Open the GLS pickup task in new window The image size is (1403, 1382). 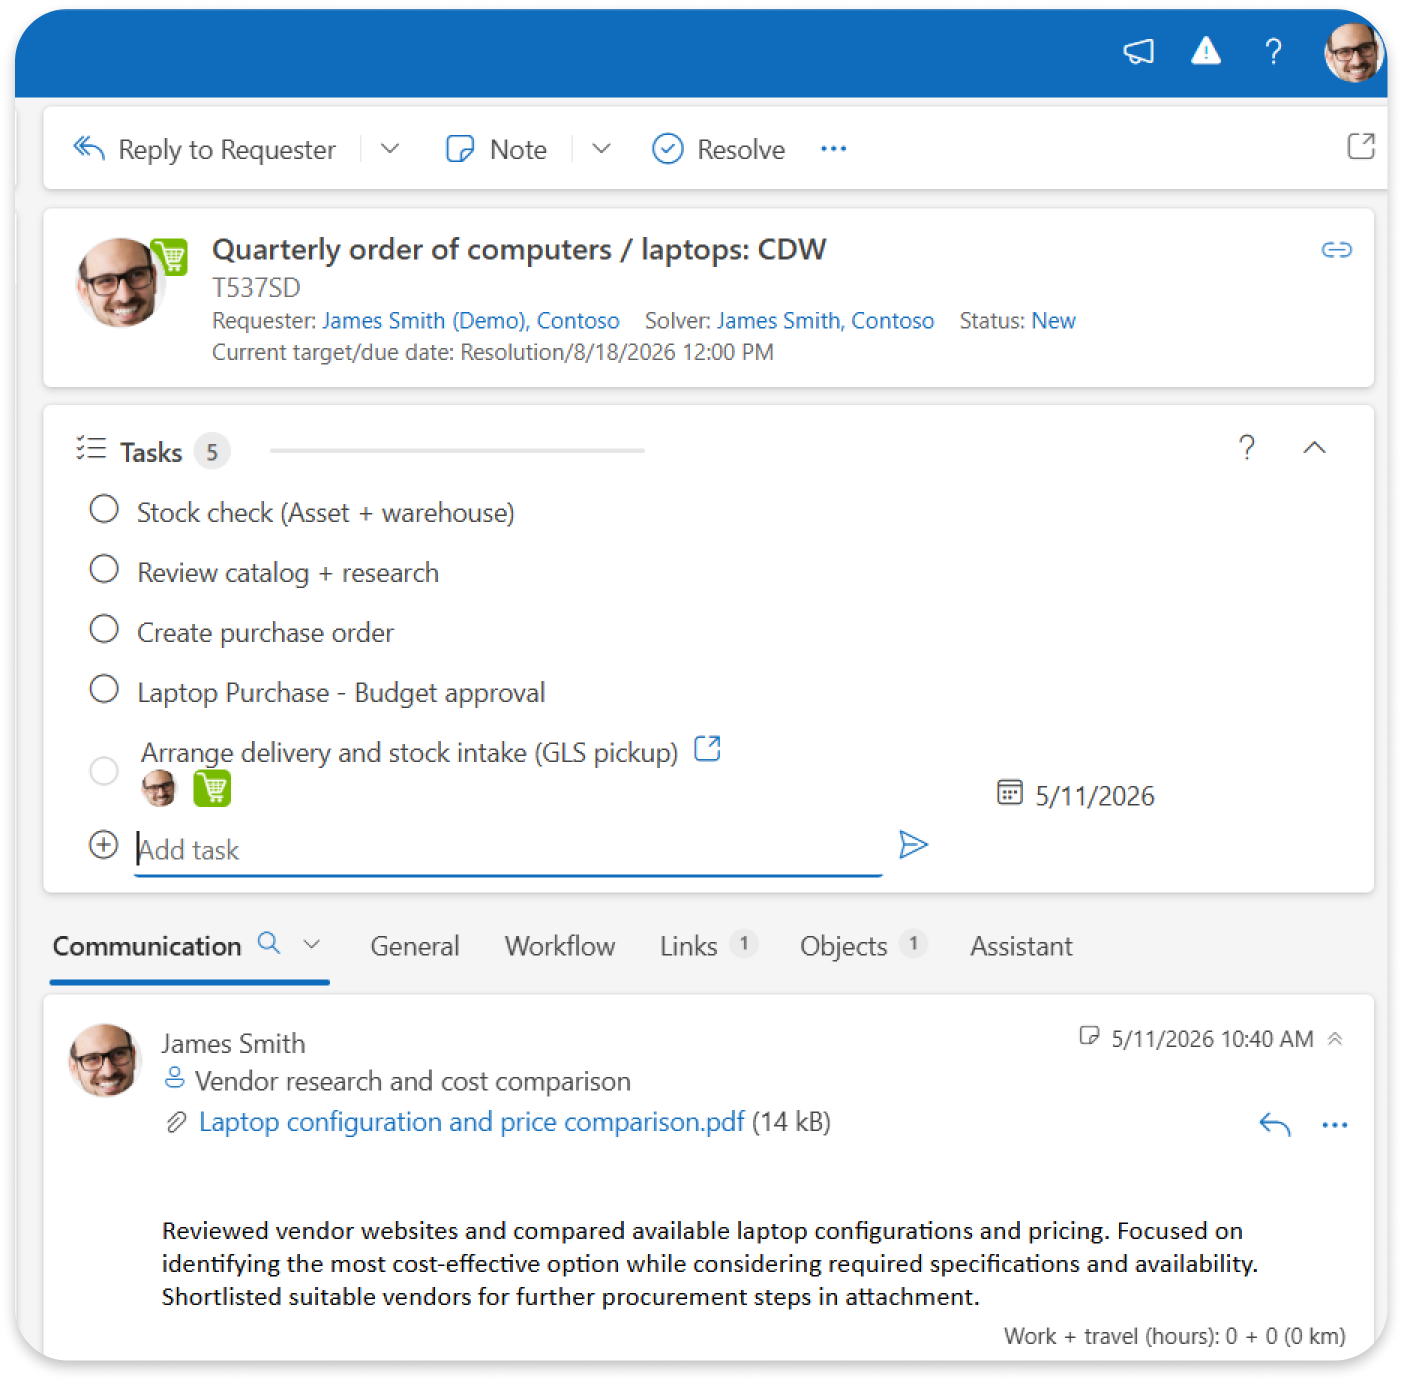click(x=707, y=748)
